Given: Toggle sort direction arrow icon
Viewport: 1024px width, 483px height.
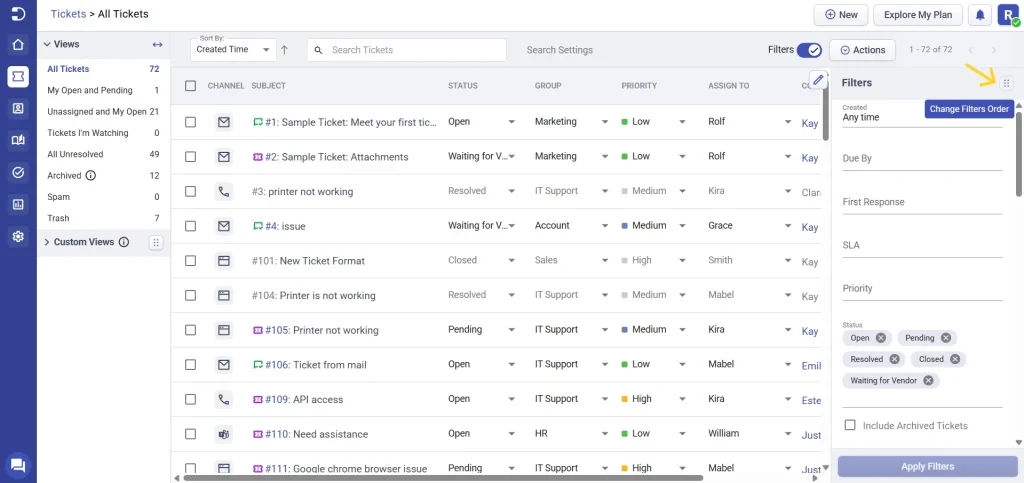Looking at the screenshot, I should click(284, 50).
